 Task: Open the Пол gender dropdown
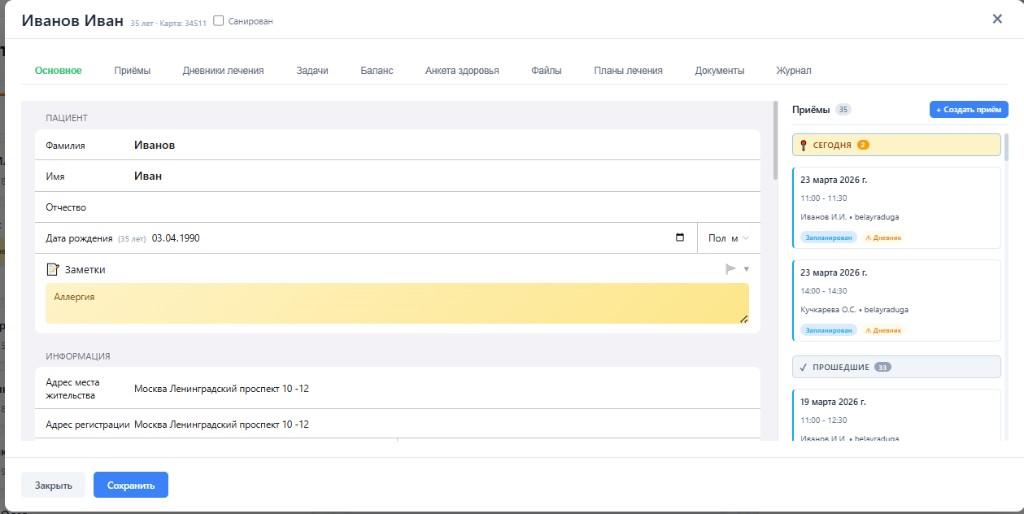tap(728, 238)
